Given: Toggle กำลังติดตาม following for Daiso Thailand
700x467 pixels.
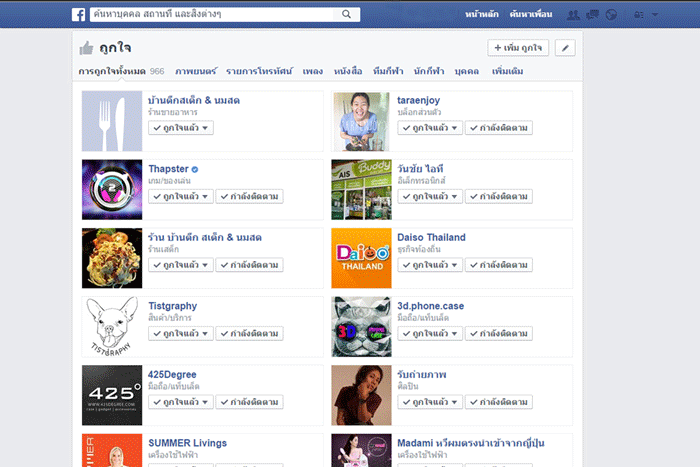Looking at the screenshot, I should (x=499, y=265).
